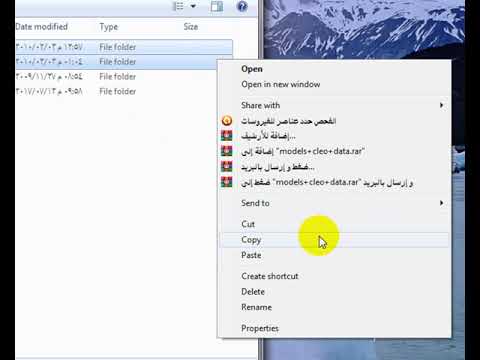Sort by the Type column header
Screen dimensions: 480x360
coord(109,27)
